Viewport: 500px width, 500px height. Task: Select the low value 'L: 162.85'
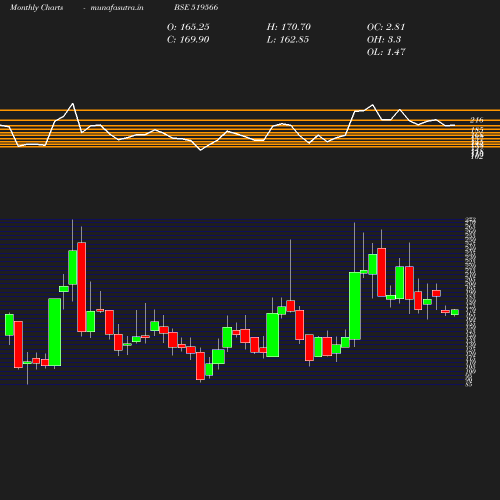point(288,40)
